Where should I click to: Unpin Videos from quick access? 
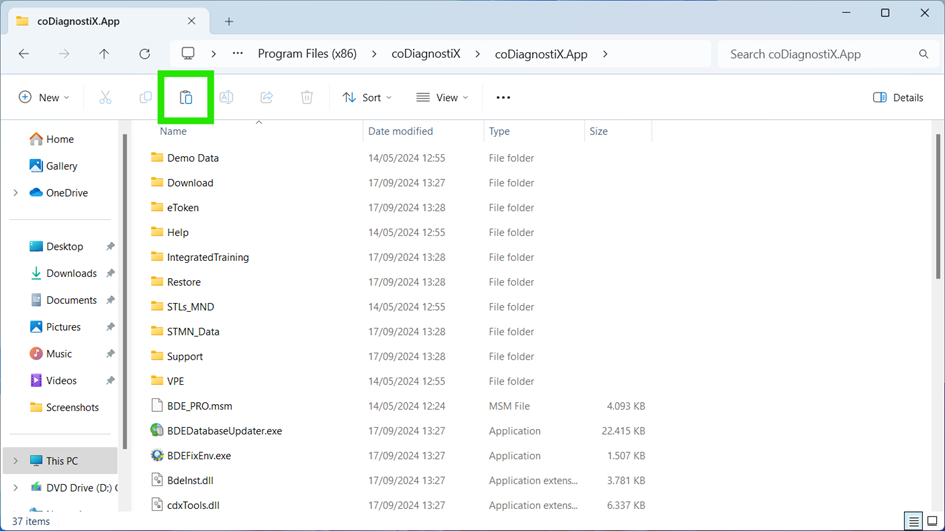click(x=110, y=380)
